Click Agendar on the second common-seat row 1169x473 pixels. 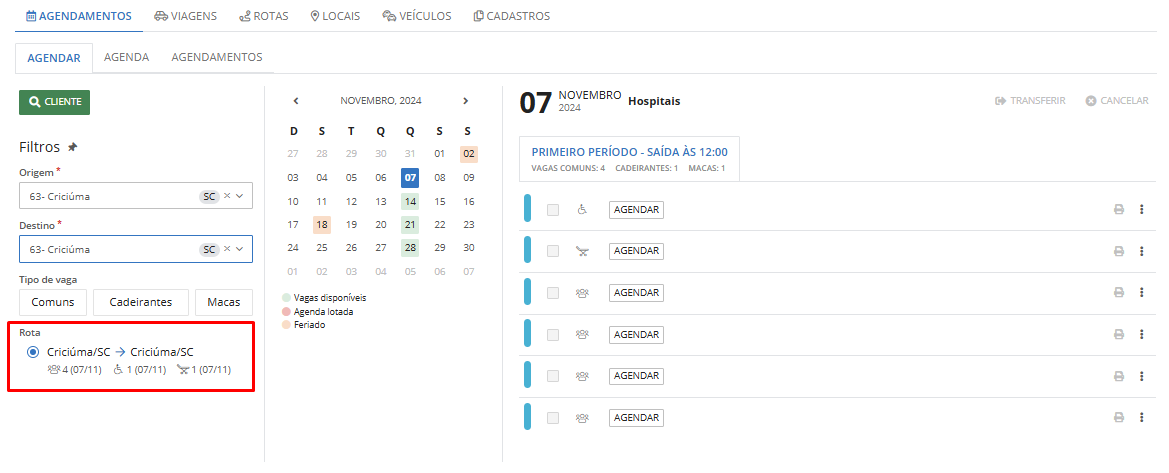pyautogui.click(x=636, y=334)
